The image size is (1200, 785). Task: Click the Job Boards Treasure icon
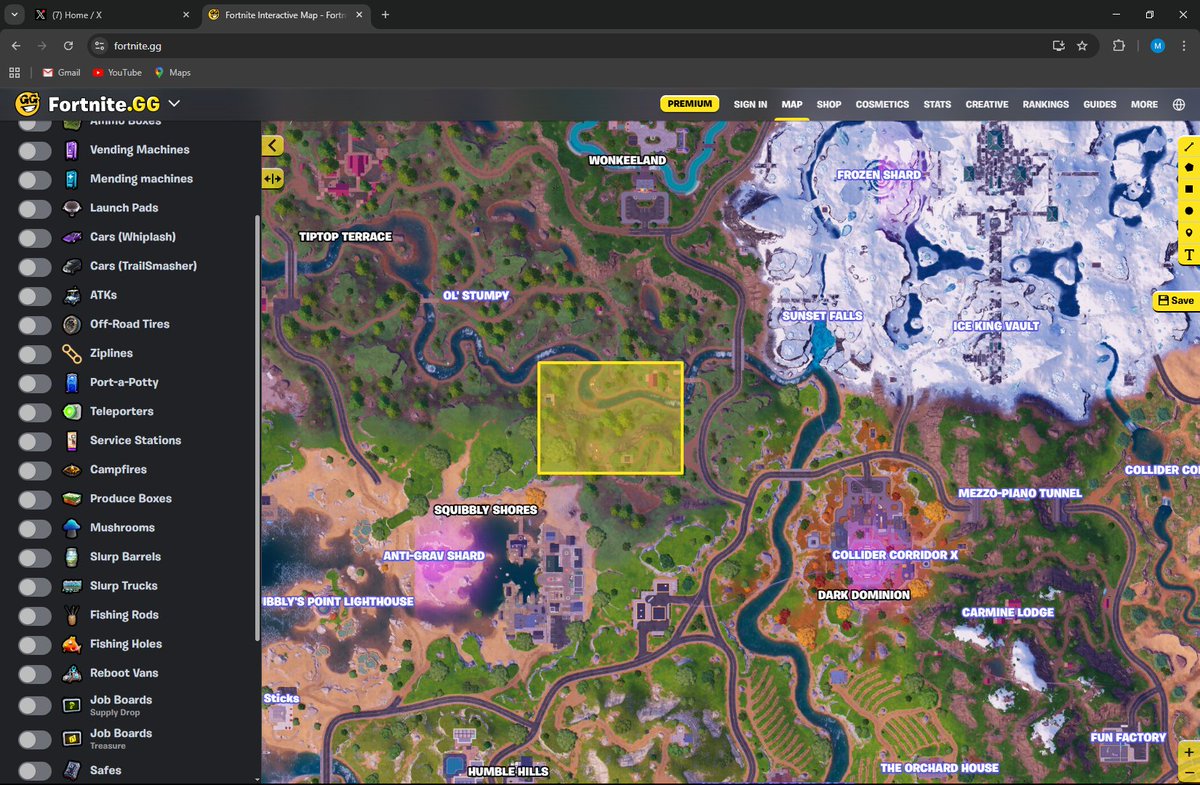(71, 738)
